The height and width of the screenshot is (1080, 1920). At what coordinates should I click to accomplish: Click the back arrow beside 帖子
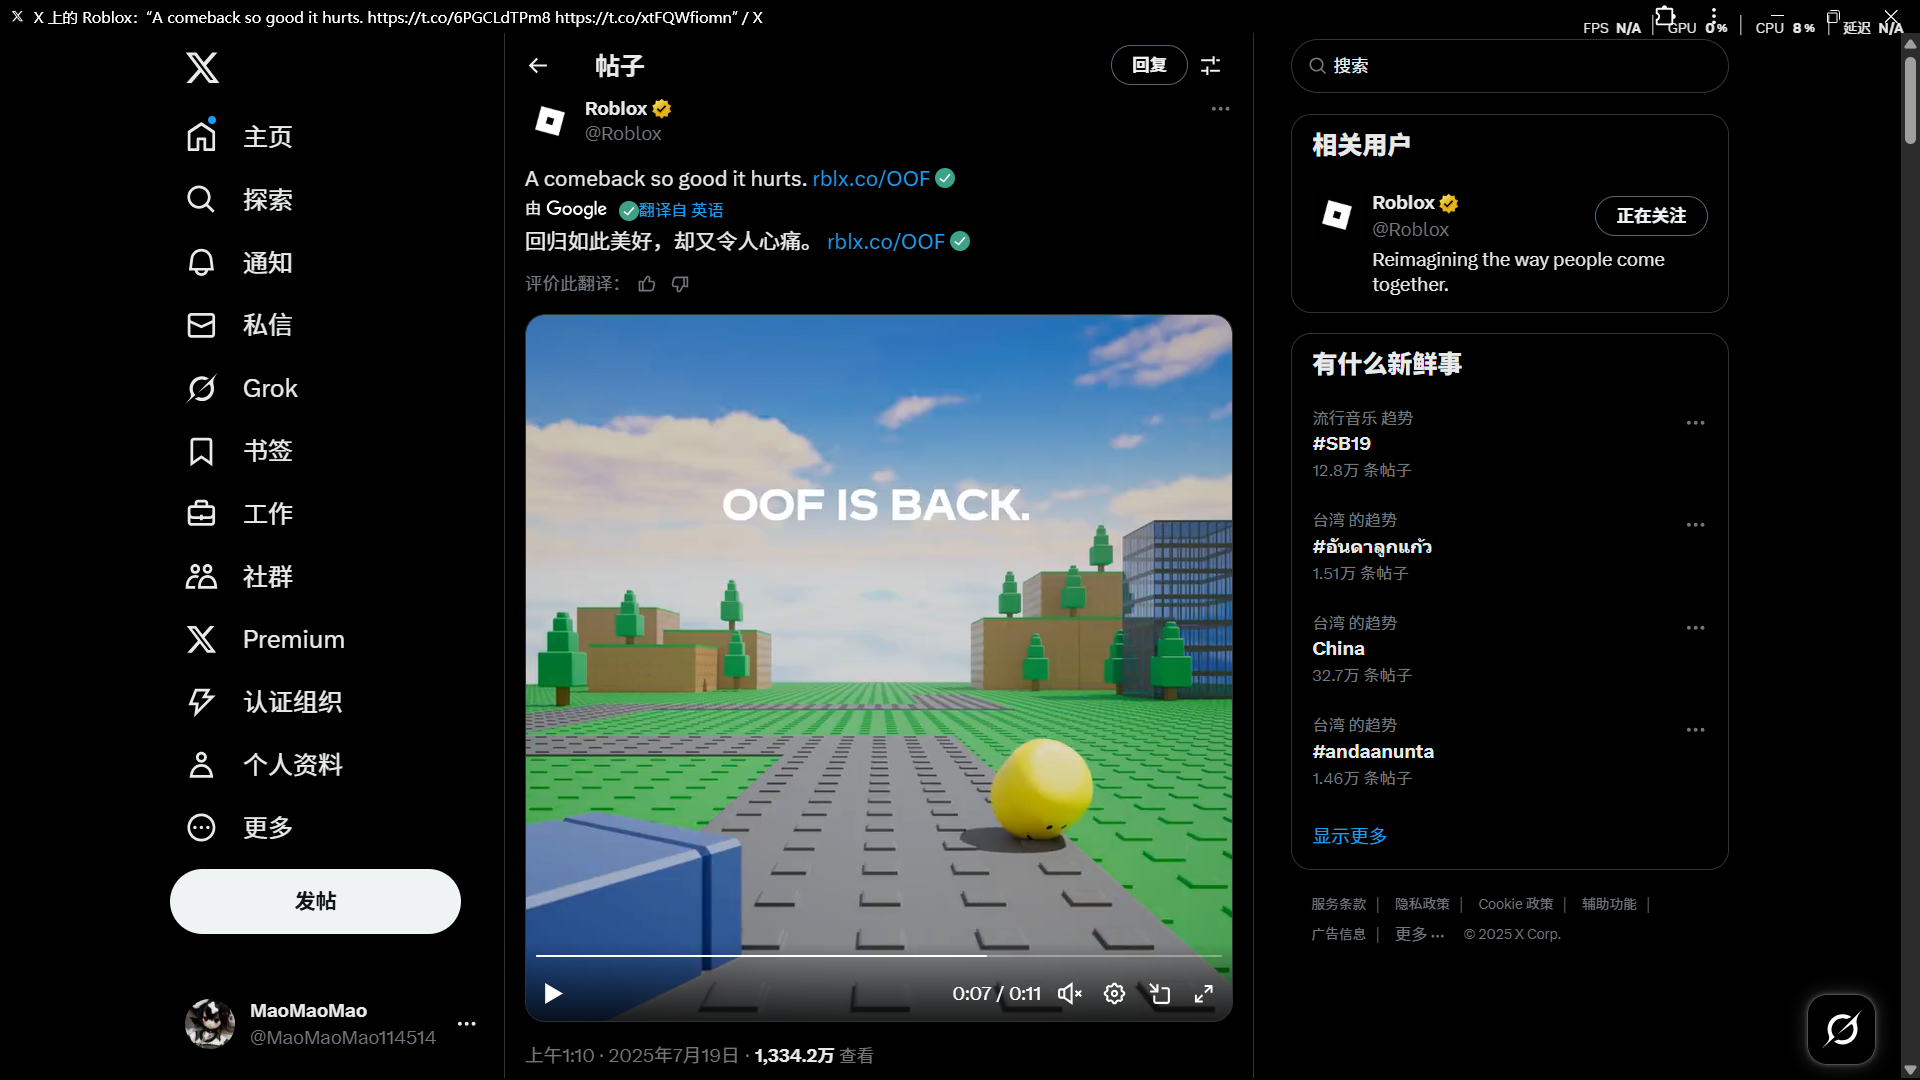coord(538,66)
